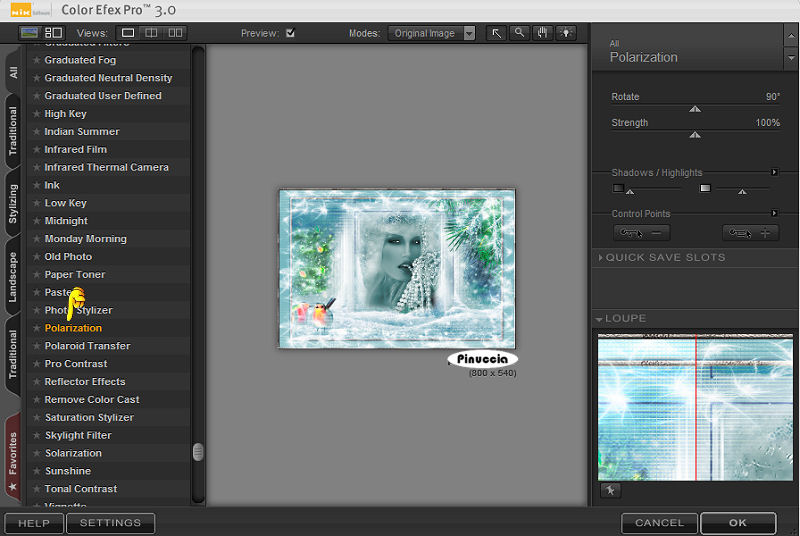
Task: Star Indian Summer as favorite
Action: (37, 132)
